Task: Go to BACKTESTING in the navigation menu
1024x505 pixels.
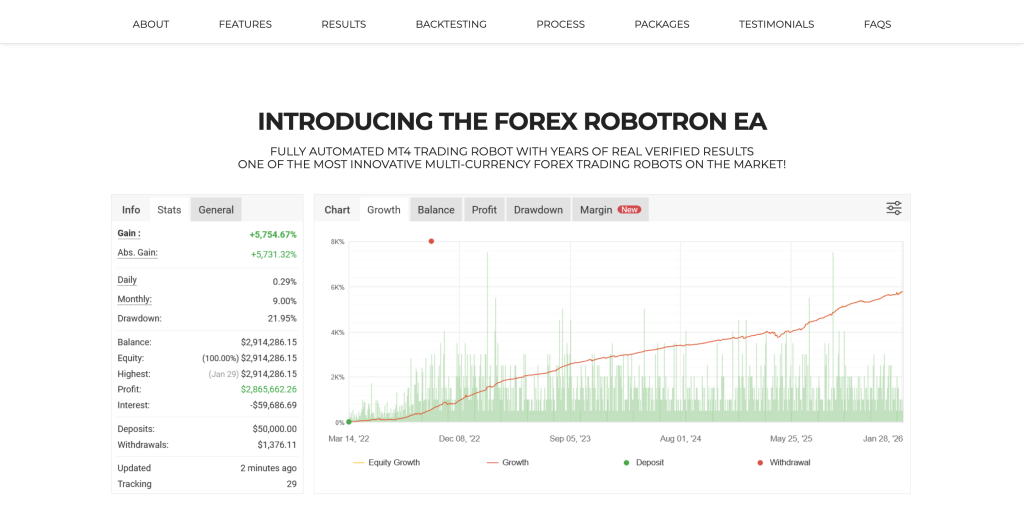Action: (x=451, y=24)
